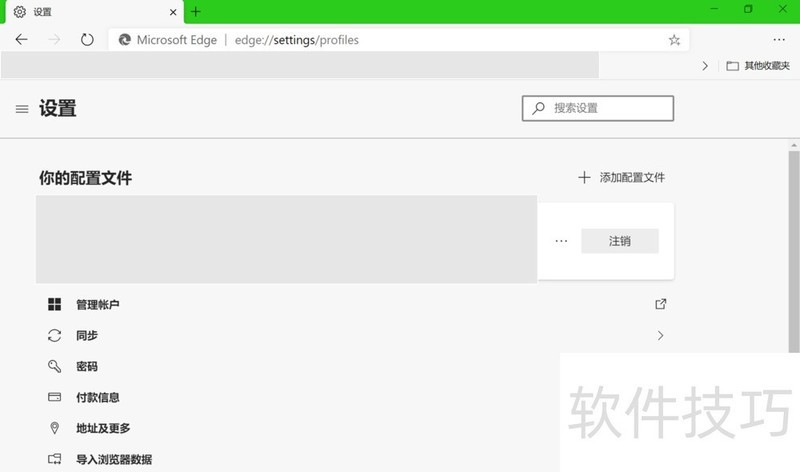Minimize the Edge window
The image size is (800, 472).
click(x=714, y=9)
